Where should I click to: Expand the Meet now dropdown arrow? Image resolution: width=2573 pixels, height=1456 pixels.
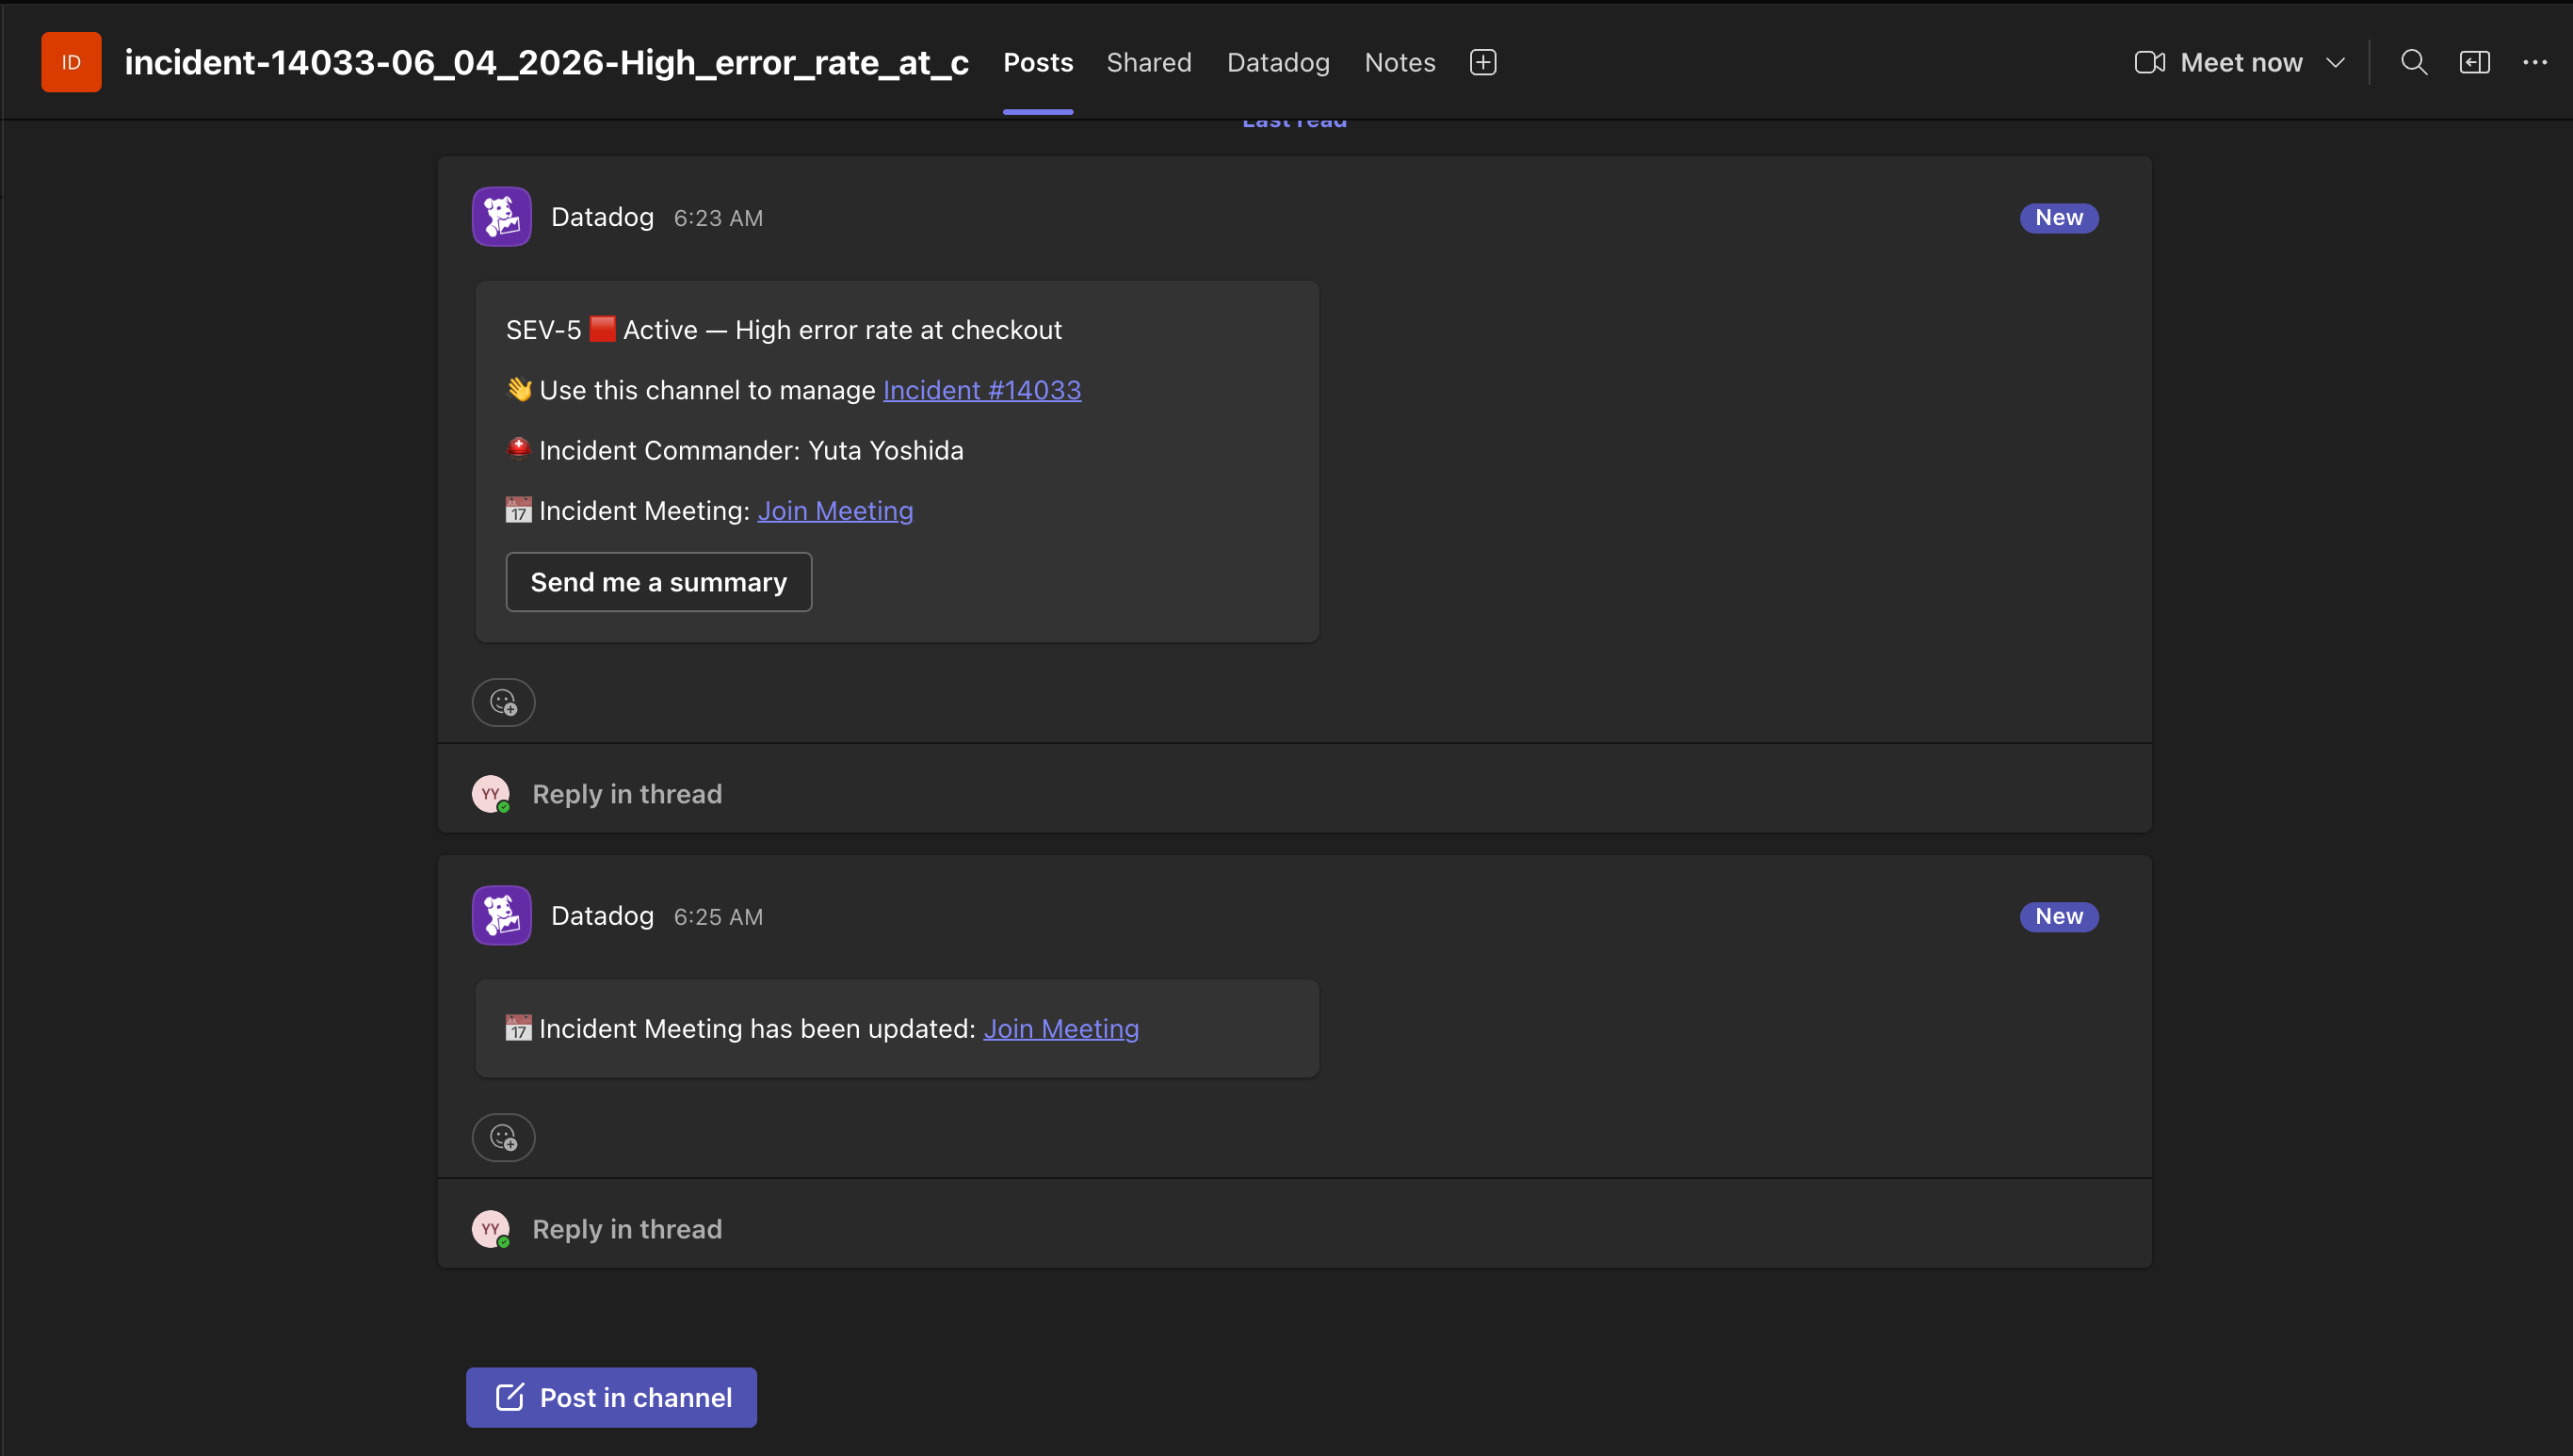click(x=2336, y=62)
